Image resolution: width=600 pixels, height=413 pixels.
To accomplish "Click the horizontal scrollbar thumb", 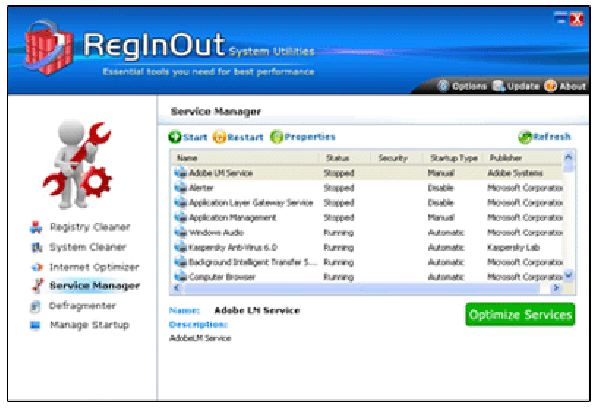I will (362, 288).
